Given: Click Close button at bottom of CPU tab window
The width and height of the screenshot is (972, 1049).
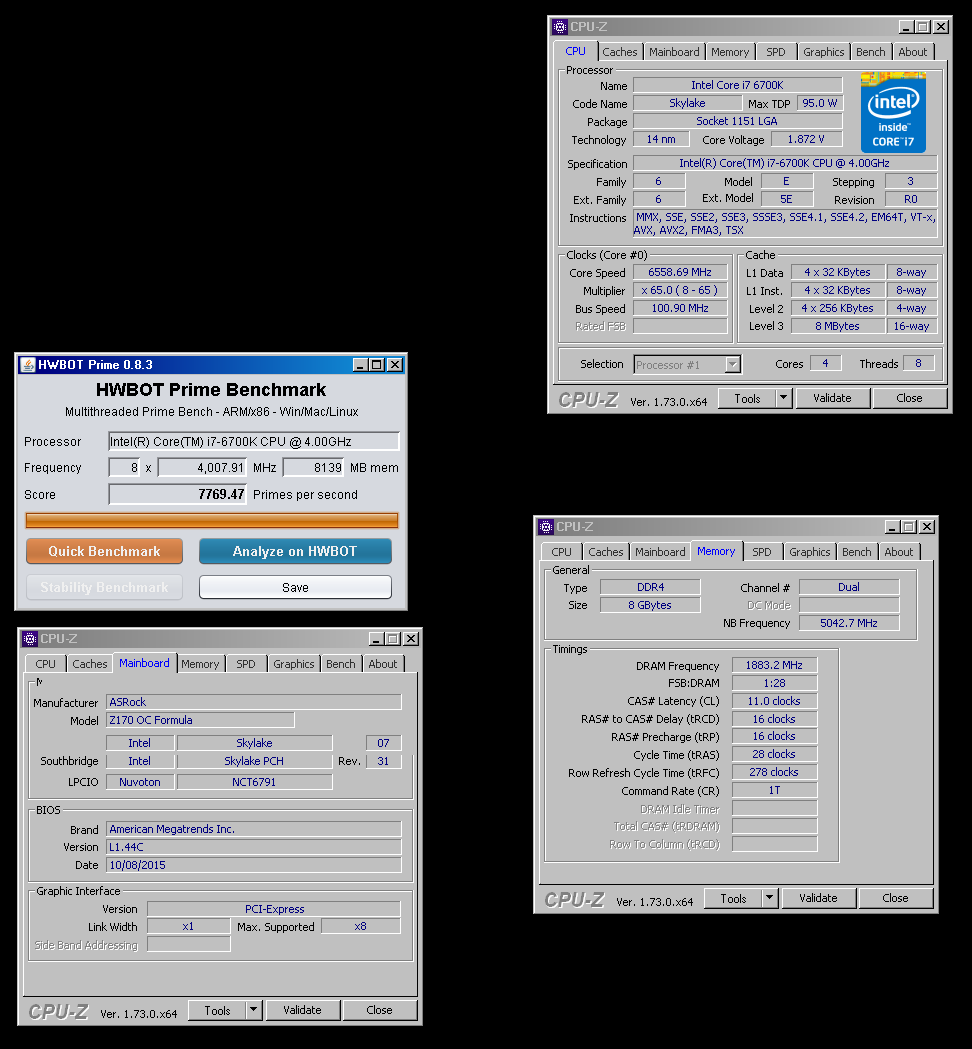Looking at the screenshot, I should pyautogui.click(x=909, y=398).
